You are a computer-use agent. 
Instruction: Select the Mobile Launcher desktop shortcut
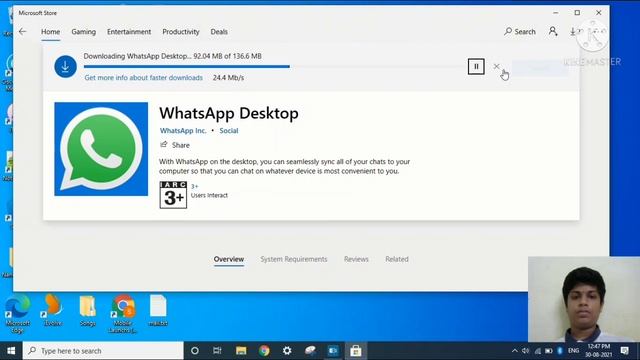(x=122, y=313)
